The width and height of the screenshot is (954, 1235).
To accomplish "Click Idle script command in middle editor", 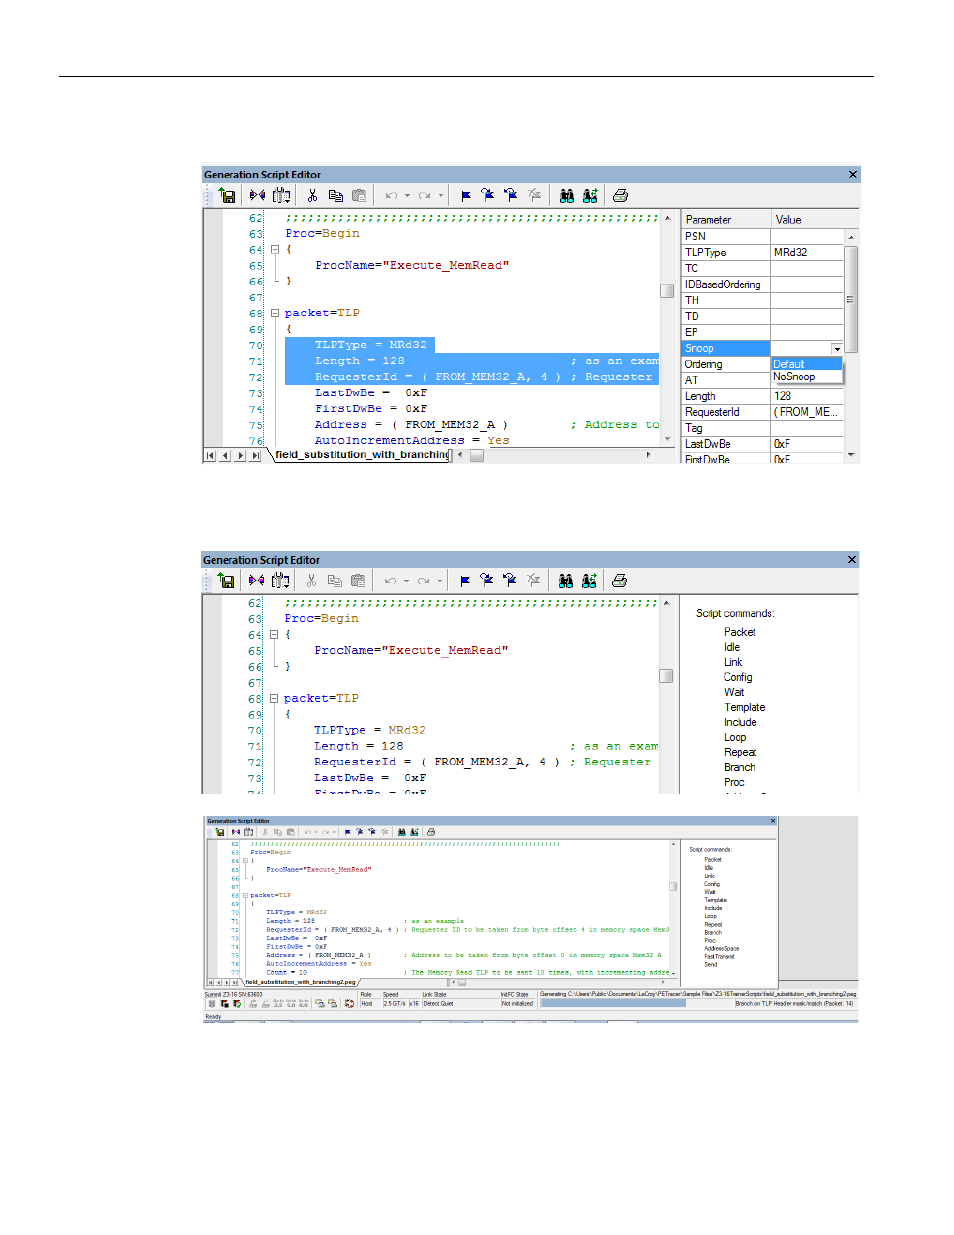I will pos(732,647).
